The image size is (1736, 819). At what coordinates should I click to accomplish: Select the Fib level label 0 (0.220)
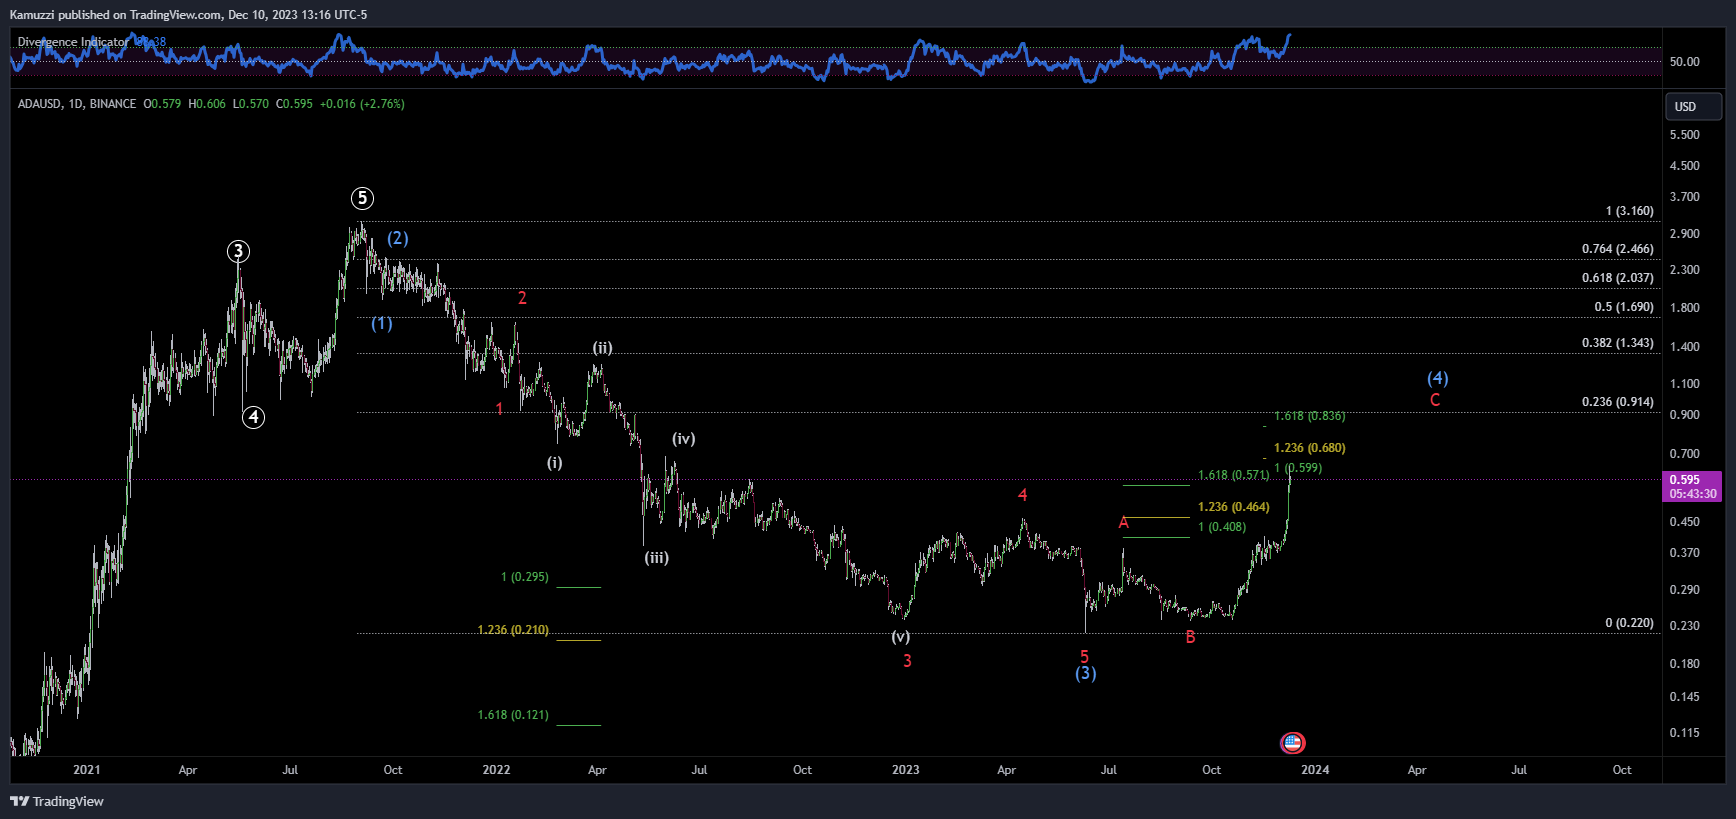point(1629,623)
